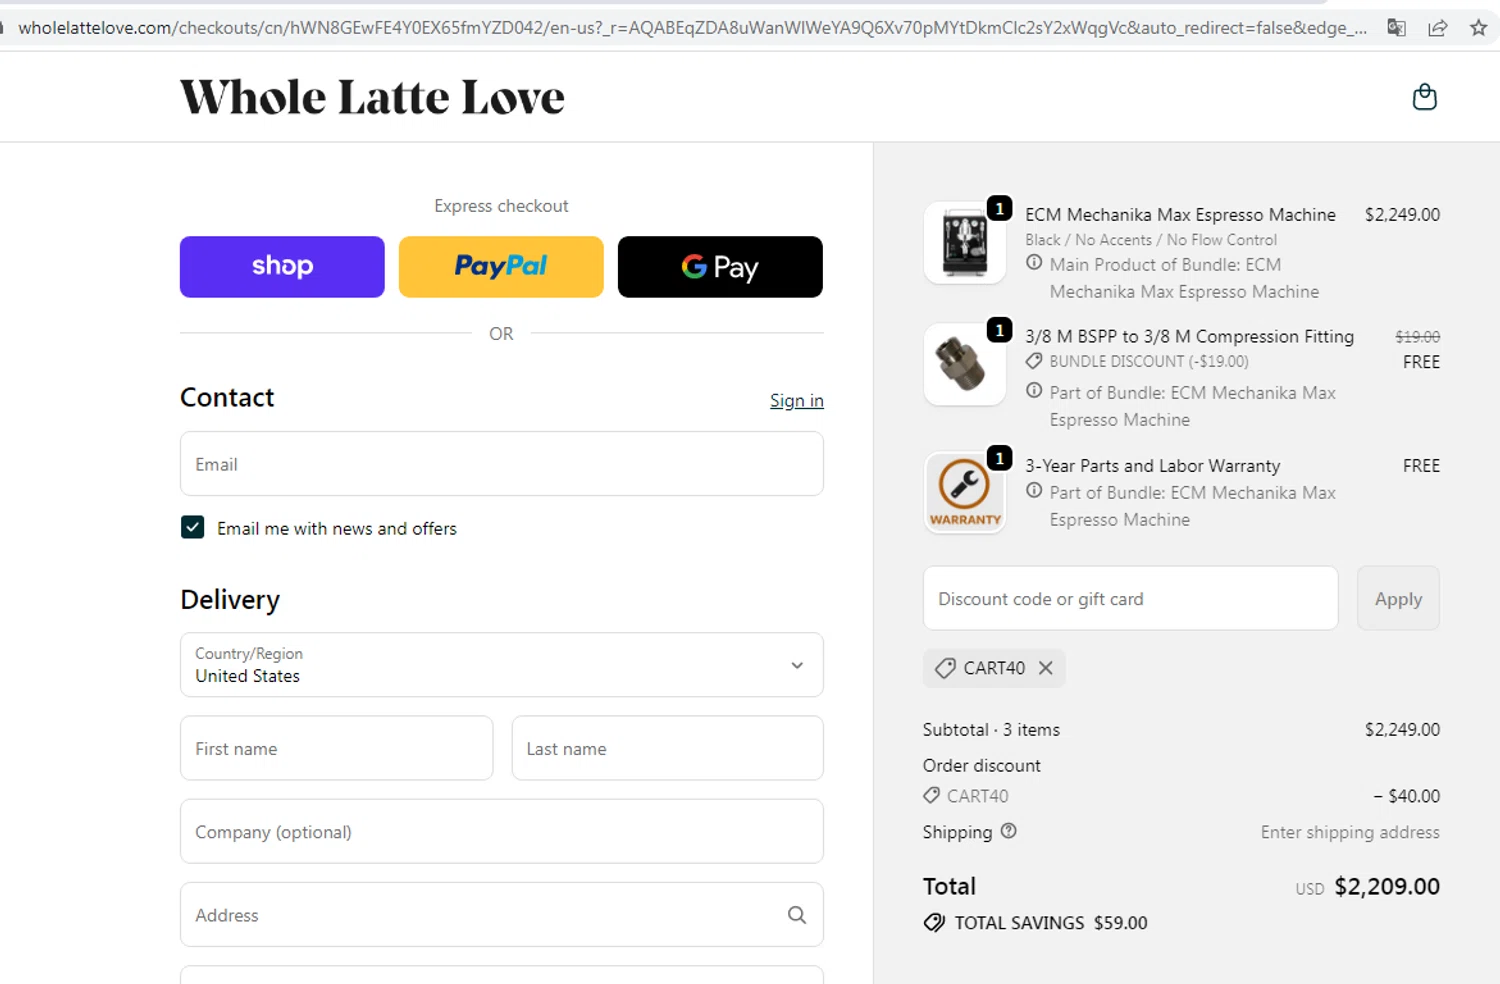The image size is (1500, 984).
Task: Remove the CART40 discount code
Action: tap(1045, 667)
